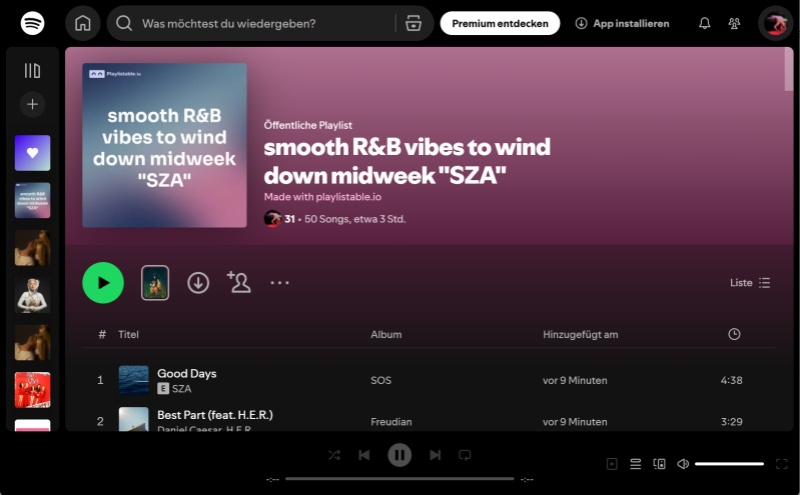Click the Premium entdecken button
Screen dimensions: 800x495
pos(500,23)
